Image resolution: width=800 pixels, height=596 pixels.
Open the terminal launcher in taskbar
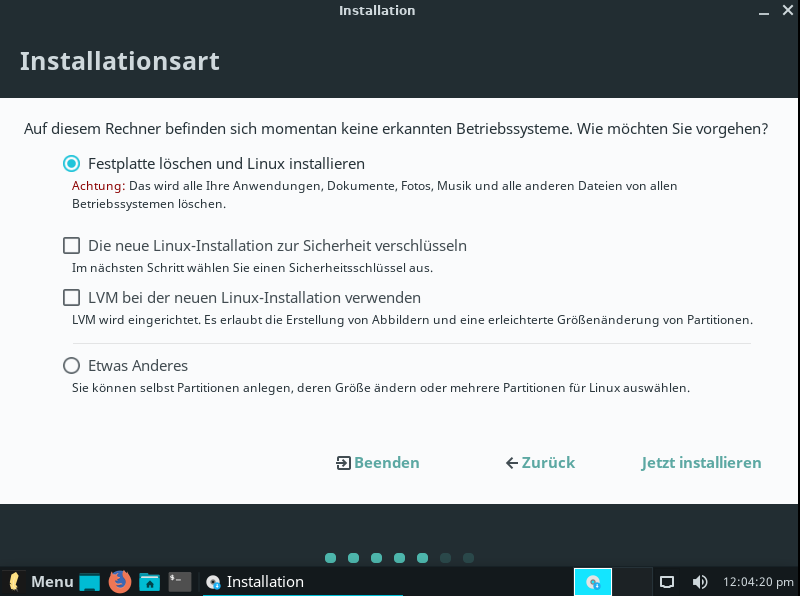pyautogui.click(x=180, y=581)
